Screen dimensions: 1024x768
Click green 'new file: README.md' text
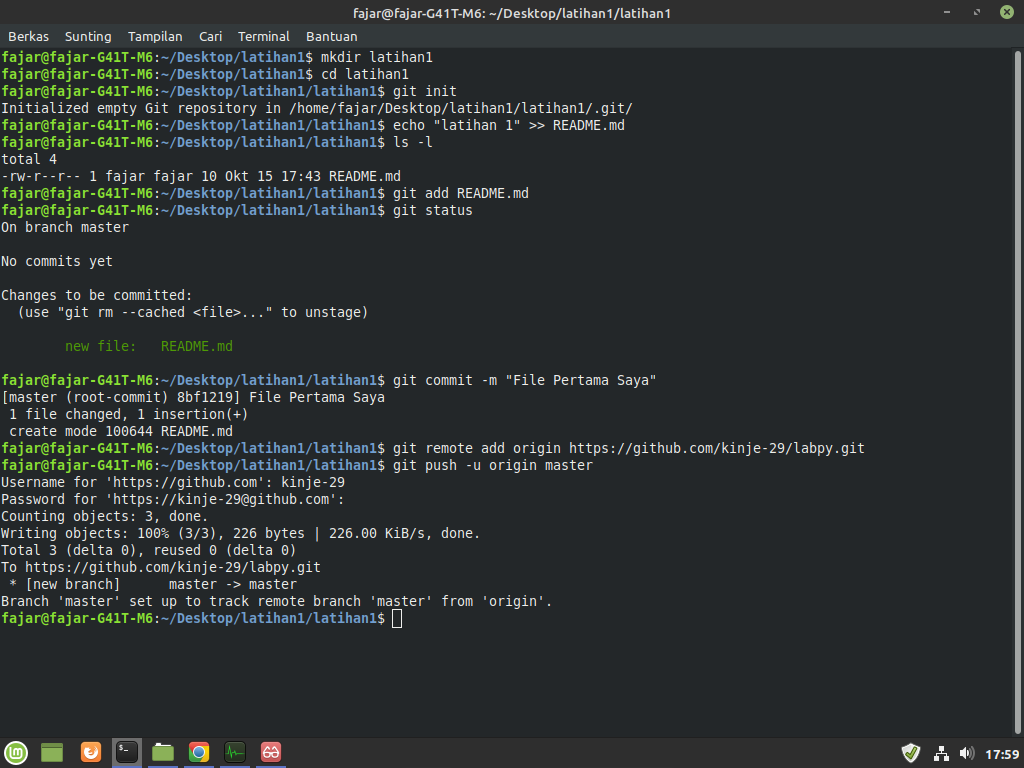tap(148, 346)
